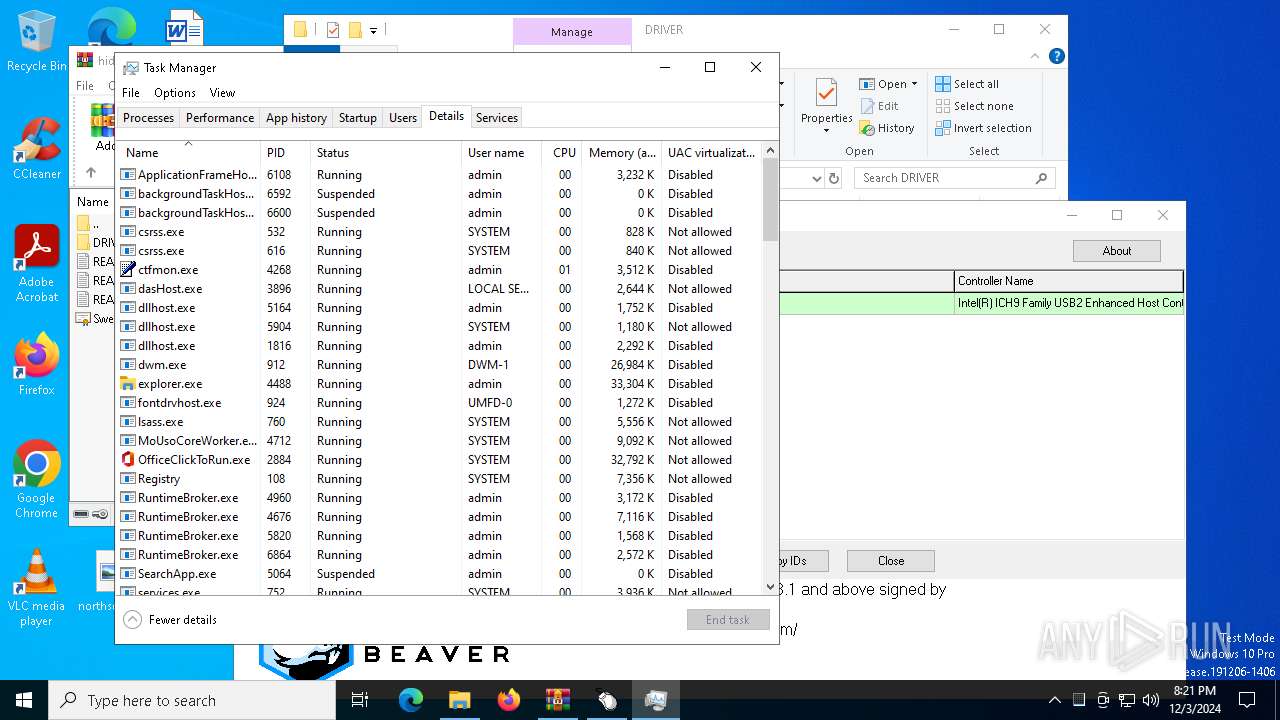This screenshot has height=720, width=1280.
Task: Click the Properties icon in Explorer ribbon
Action: (x=826, y=93)
